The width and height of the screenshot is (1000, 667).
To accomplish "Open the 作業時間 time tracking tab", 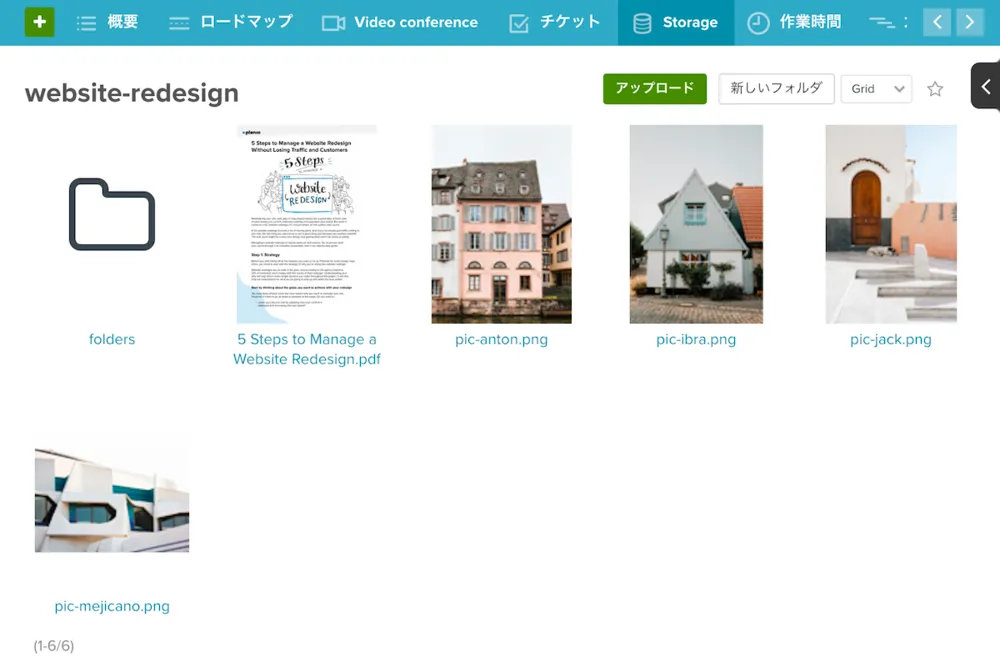I will 794,22.
